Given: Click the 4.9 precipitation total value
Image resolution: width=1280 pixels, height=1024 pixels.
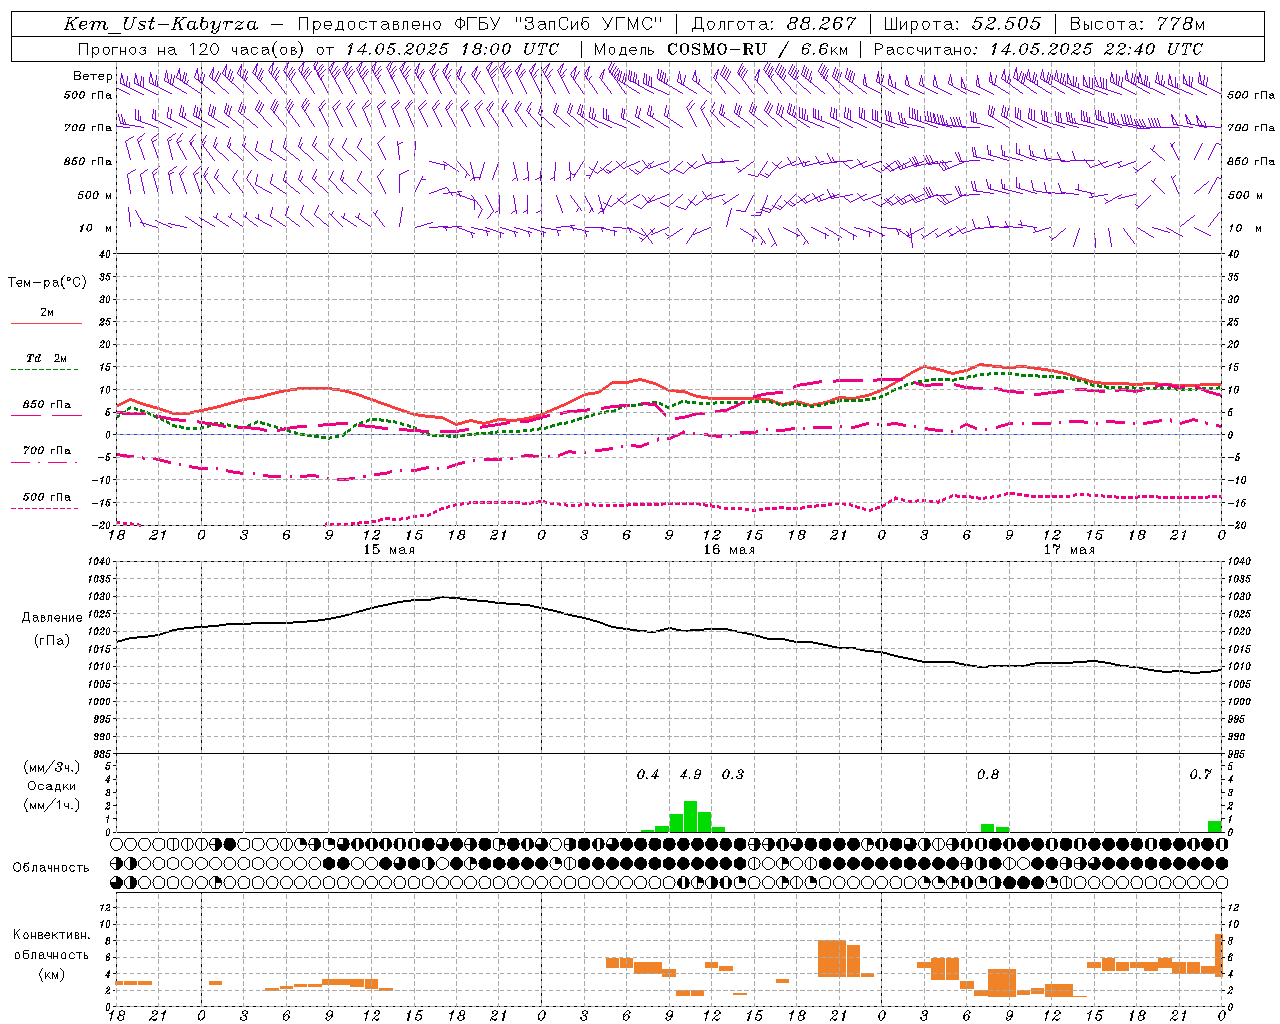Looking at the screenshot, I should 690,774.
